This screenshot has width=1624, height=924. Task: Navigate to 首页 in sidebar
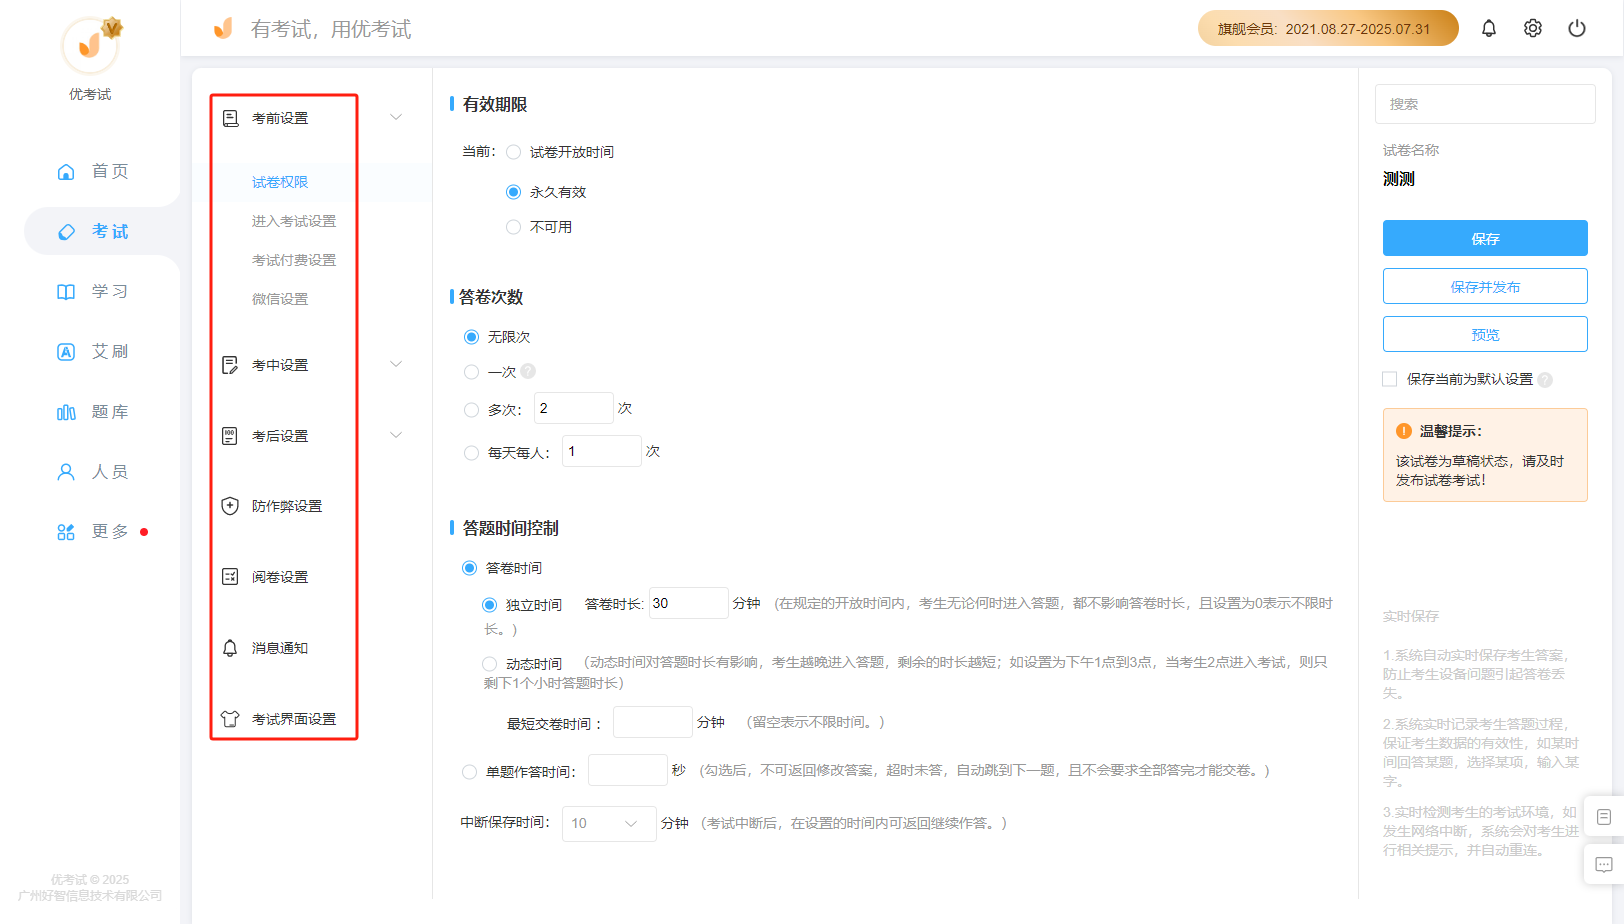coord(110,172)
